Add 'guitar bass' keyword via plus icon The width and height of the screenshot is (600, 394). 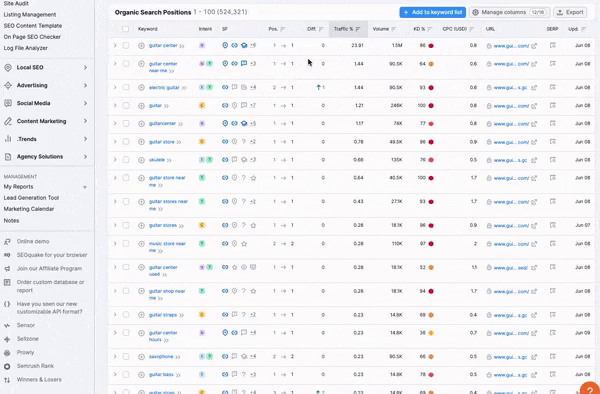point(141,374)
